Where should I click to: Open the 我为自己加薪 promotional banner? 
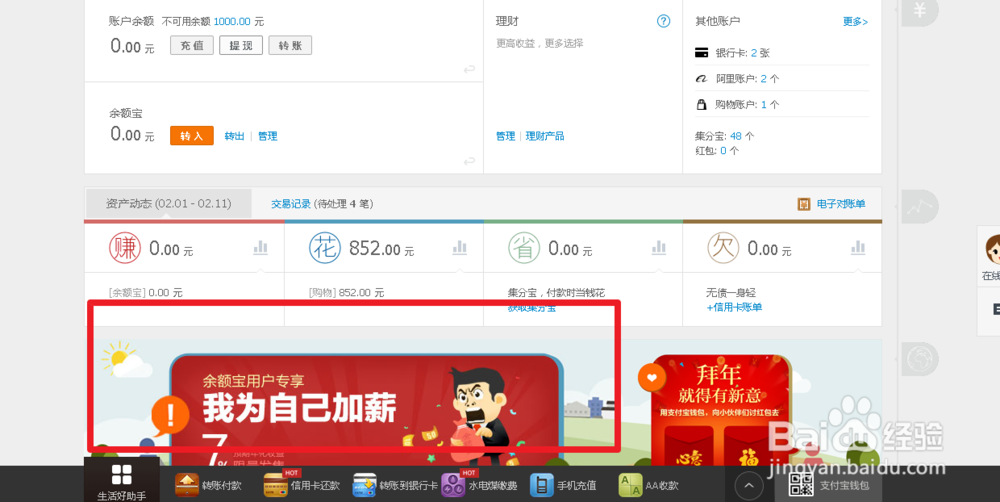point(367,409)
